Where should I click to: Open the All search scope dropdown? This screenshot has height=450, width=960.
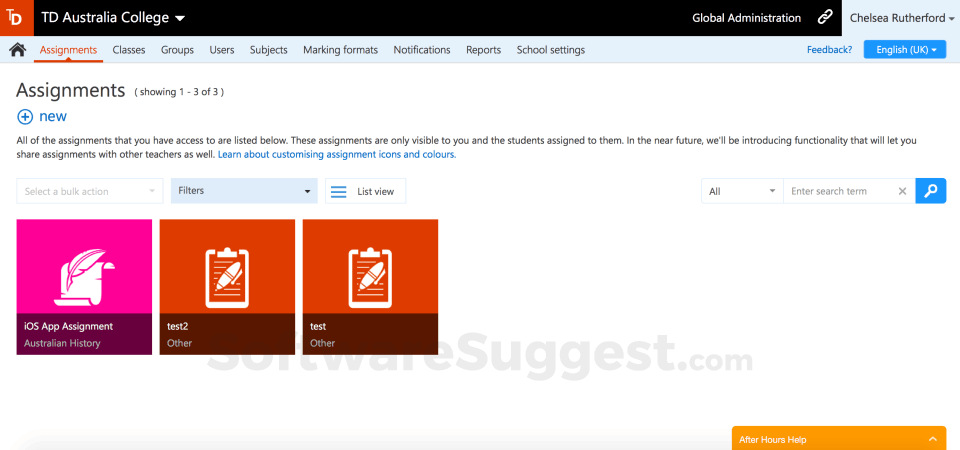(742, 191)
